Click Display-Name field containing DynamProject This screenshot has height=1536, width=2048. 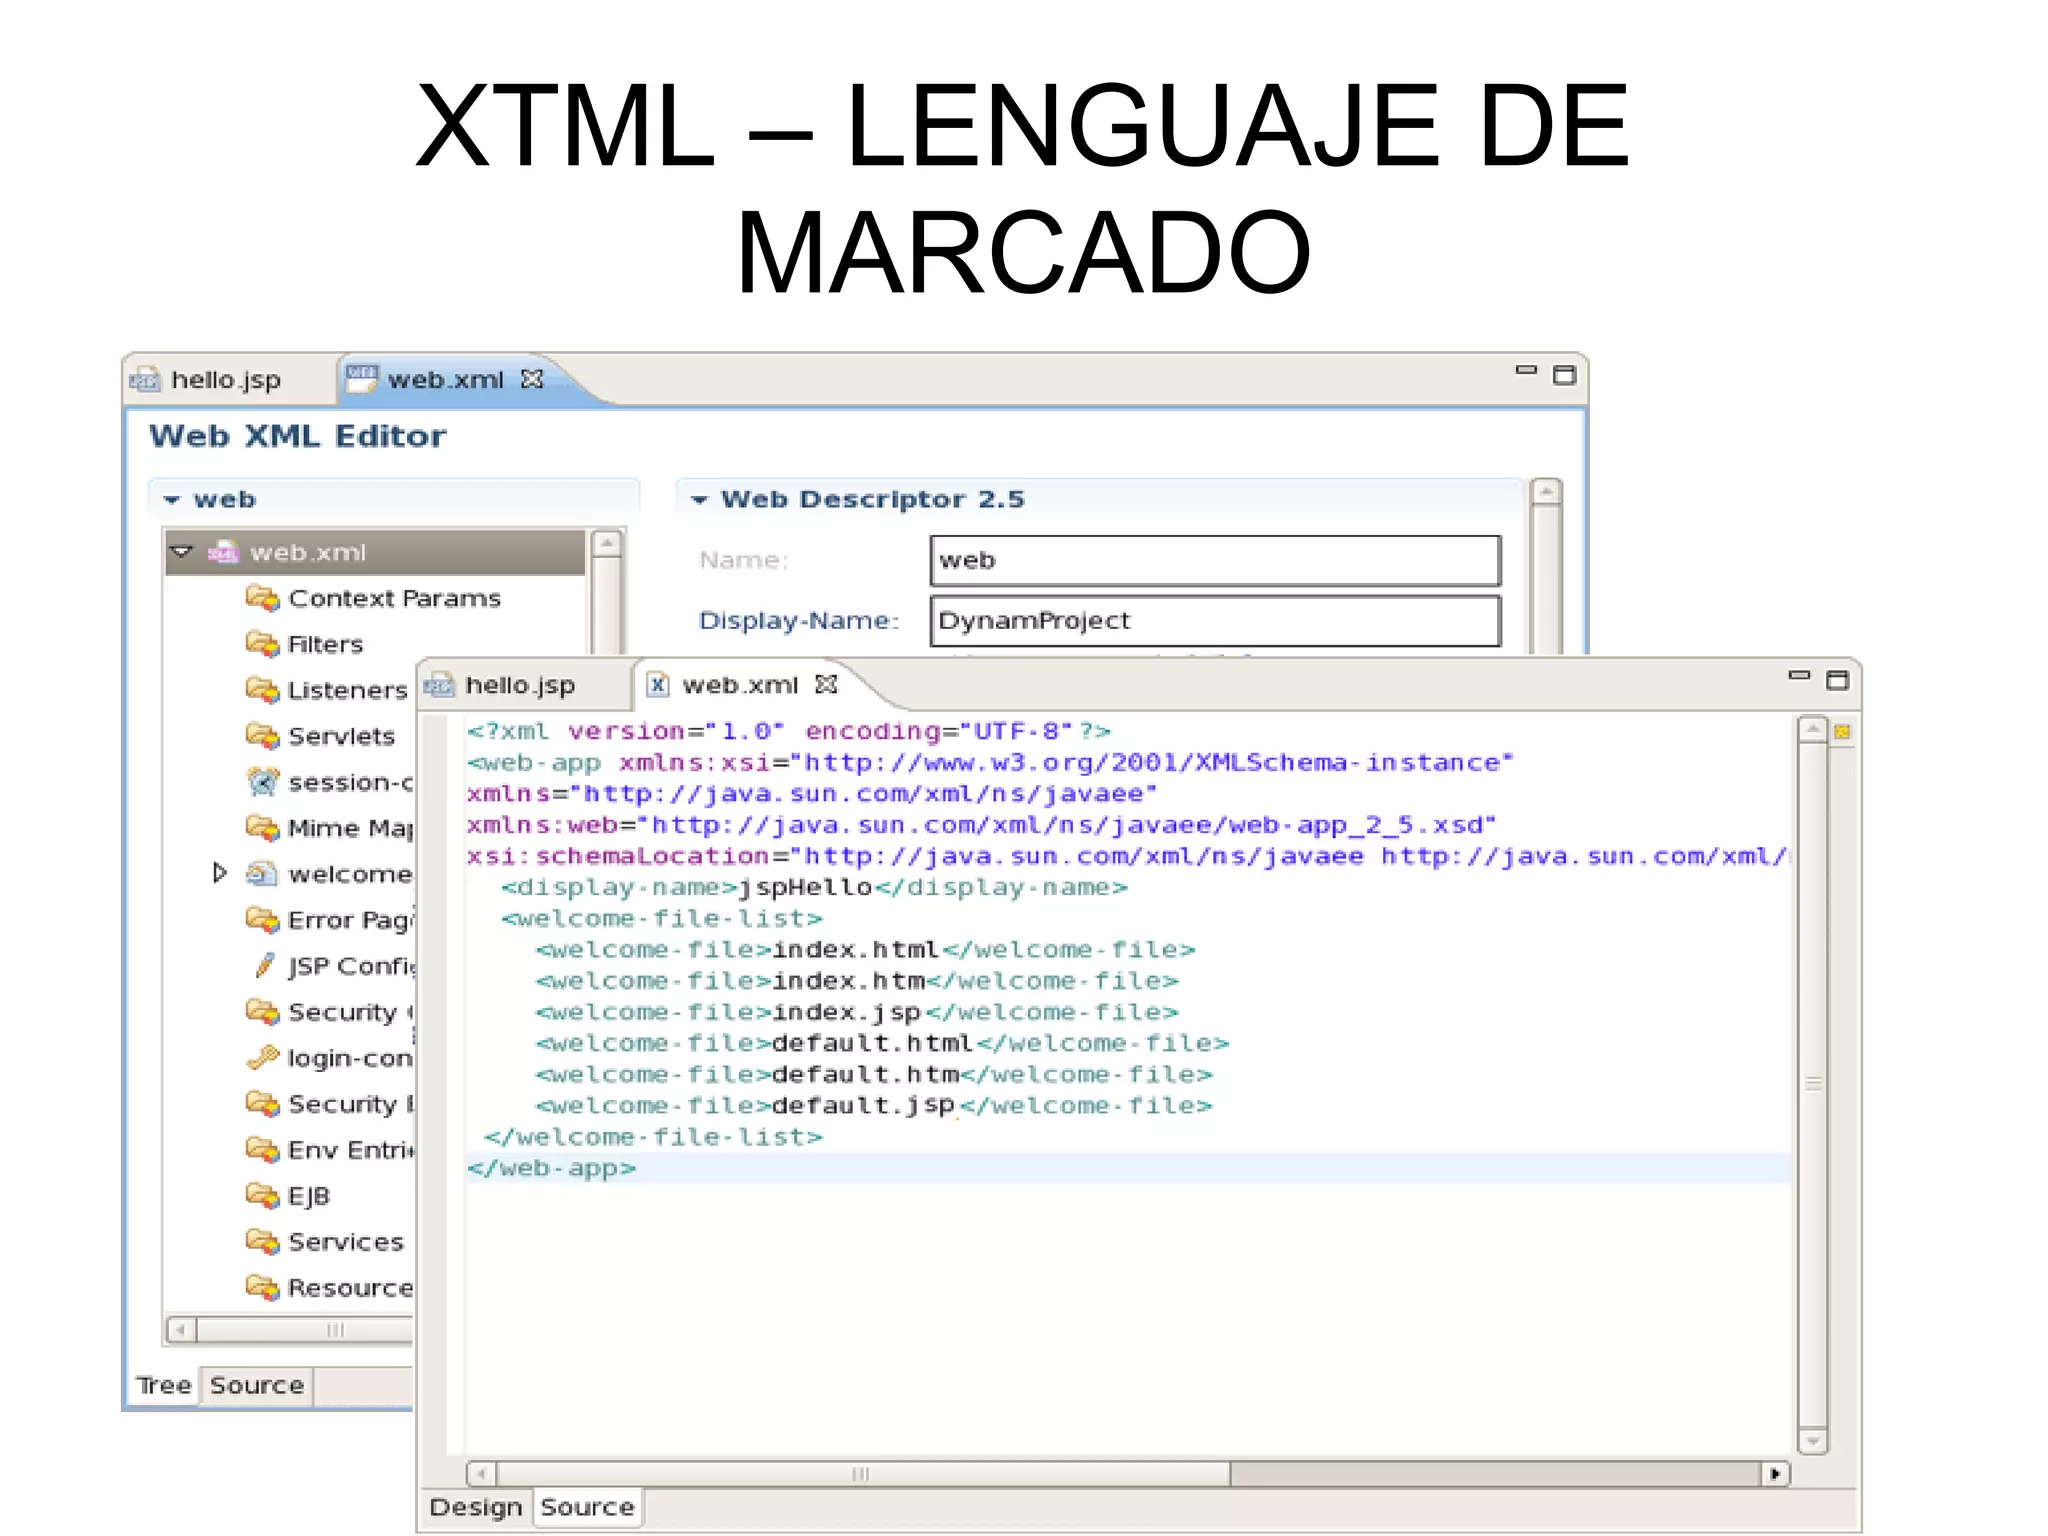[x=1215, y=621]
